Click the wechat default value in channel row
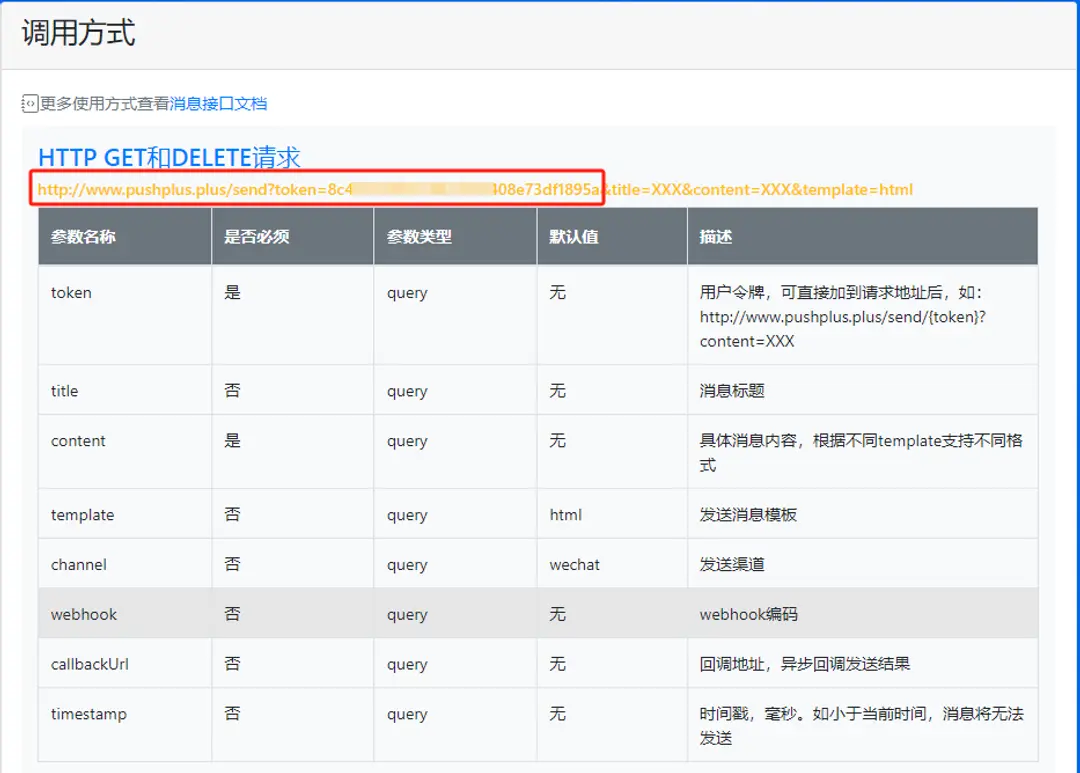The width and height of the screenshot is (1080, 773). coord(612,564)
